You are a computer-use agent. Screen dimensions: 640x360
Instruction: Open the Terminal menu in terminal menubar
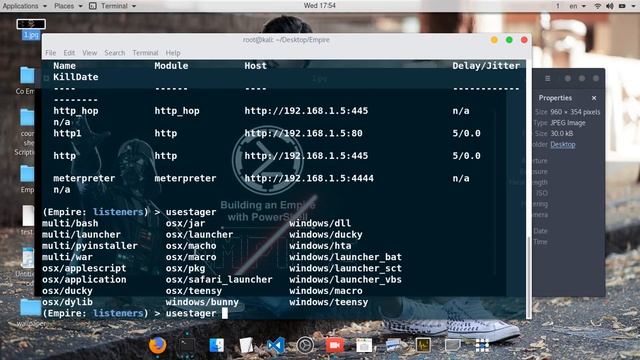pos(145,53)
